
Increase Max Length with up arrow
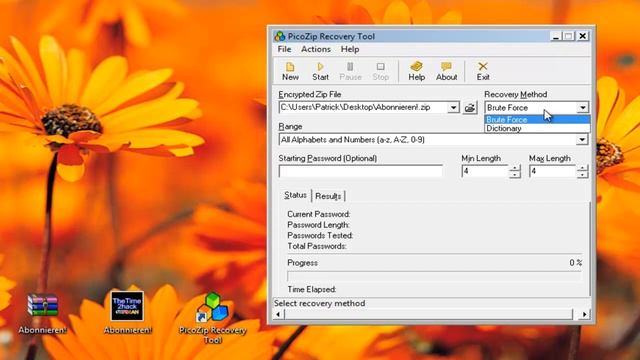(582, 168)
